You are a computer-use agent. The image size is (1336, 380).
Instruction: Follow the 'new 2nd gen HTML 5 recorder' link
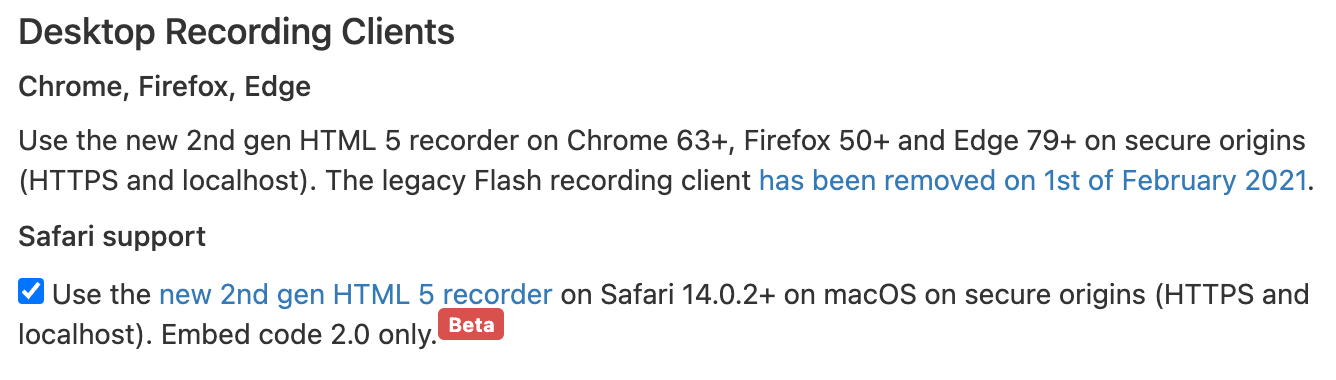tap(356, 295)
